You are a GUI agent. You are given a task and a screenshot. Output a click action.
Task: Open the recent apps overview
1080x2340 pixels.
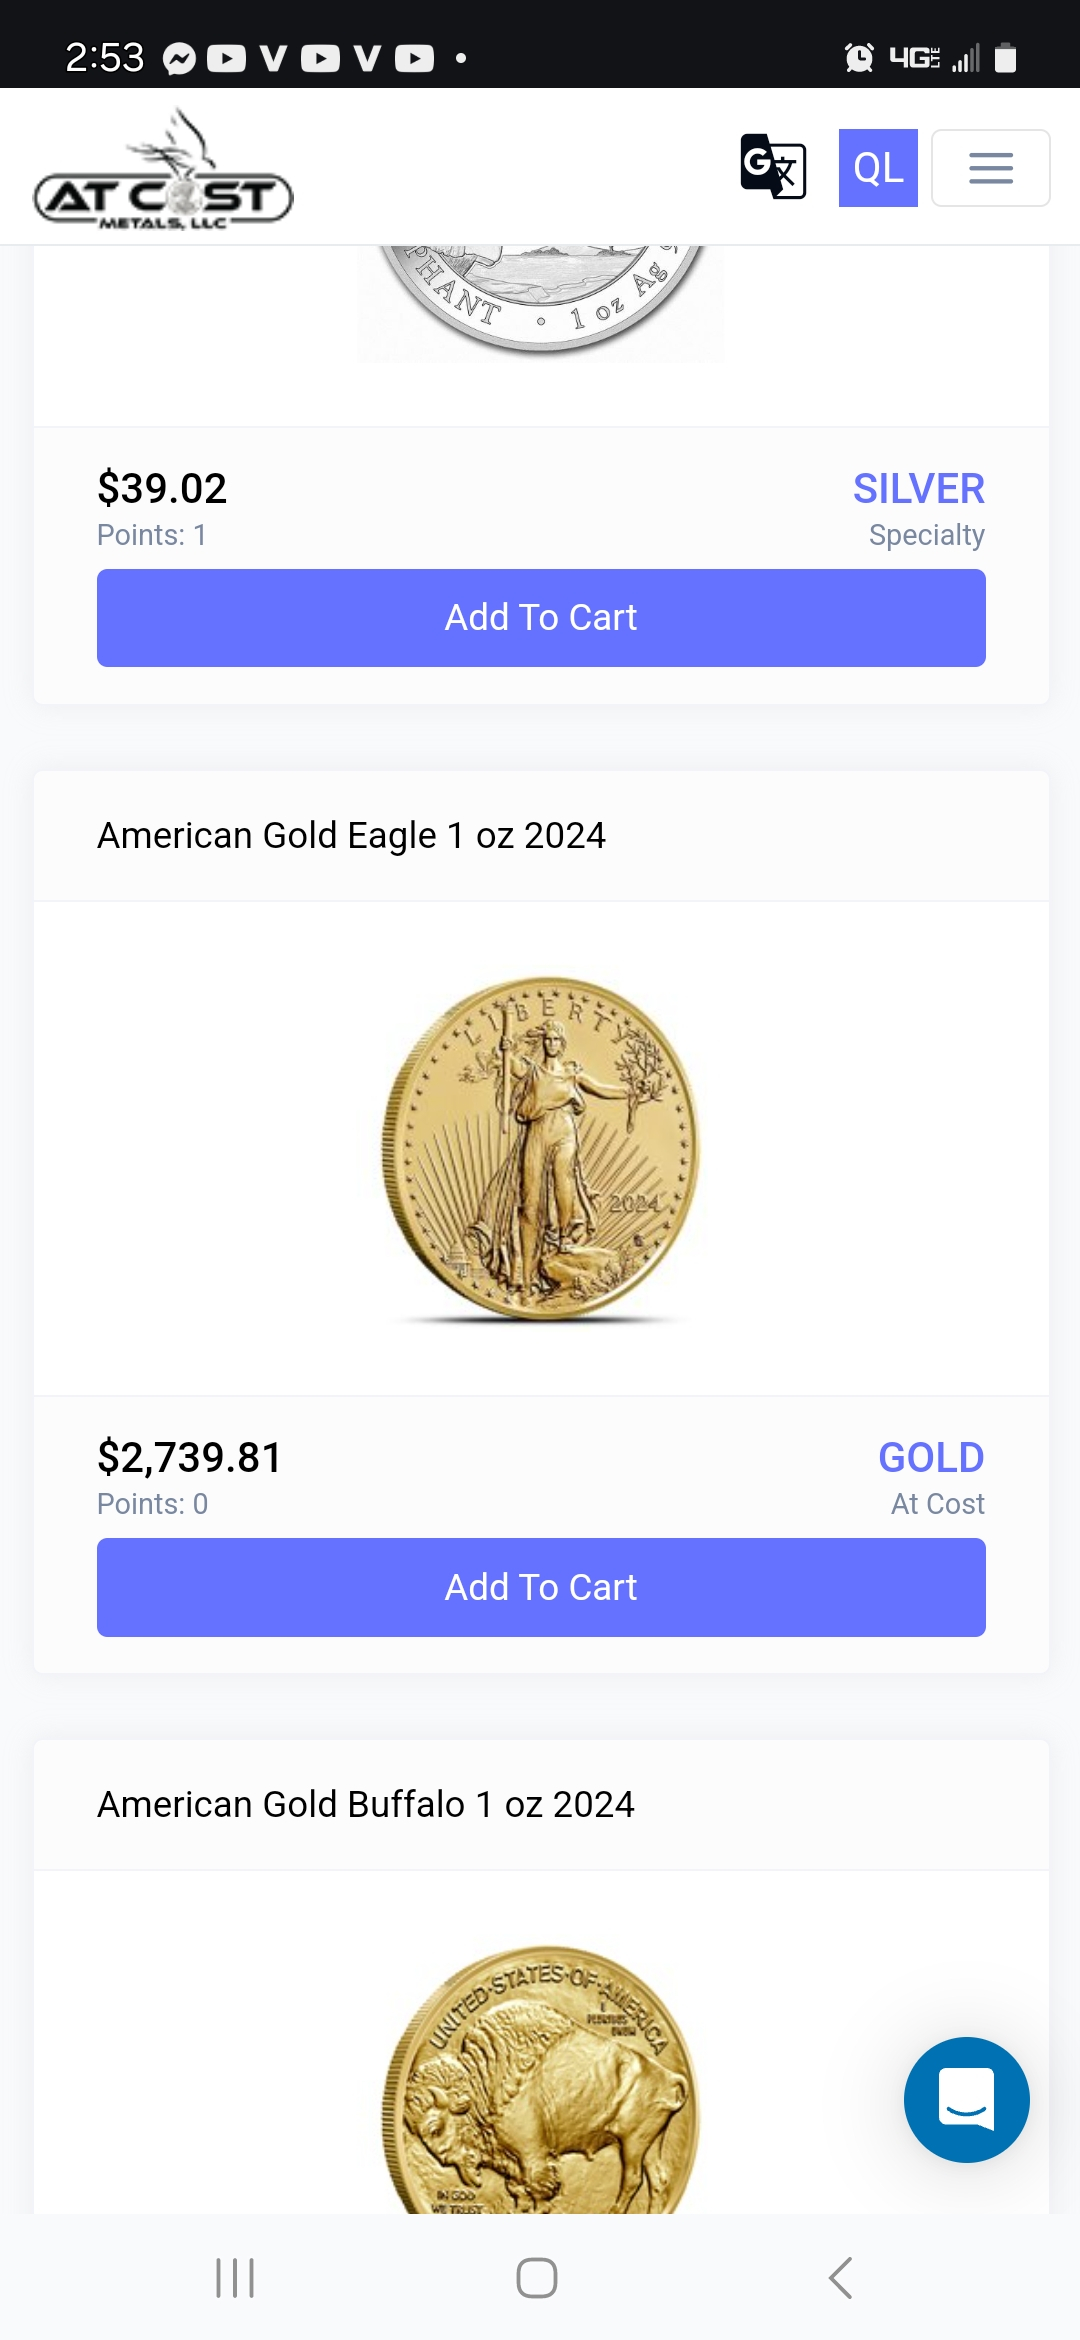tap(236, 2278)
